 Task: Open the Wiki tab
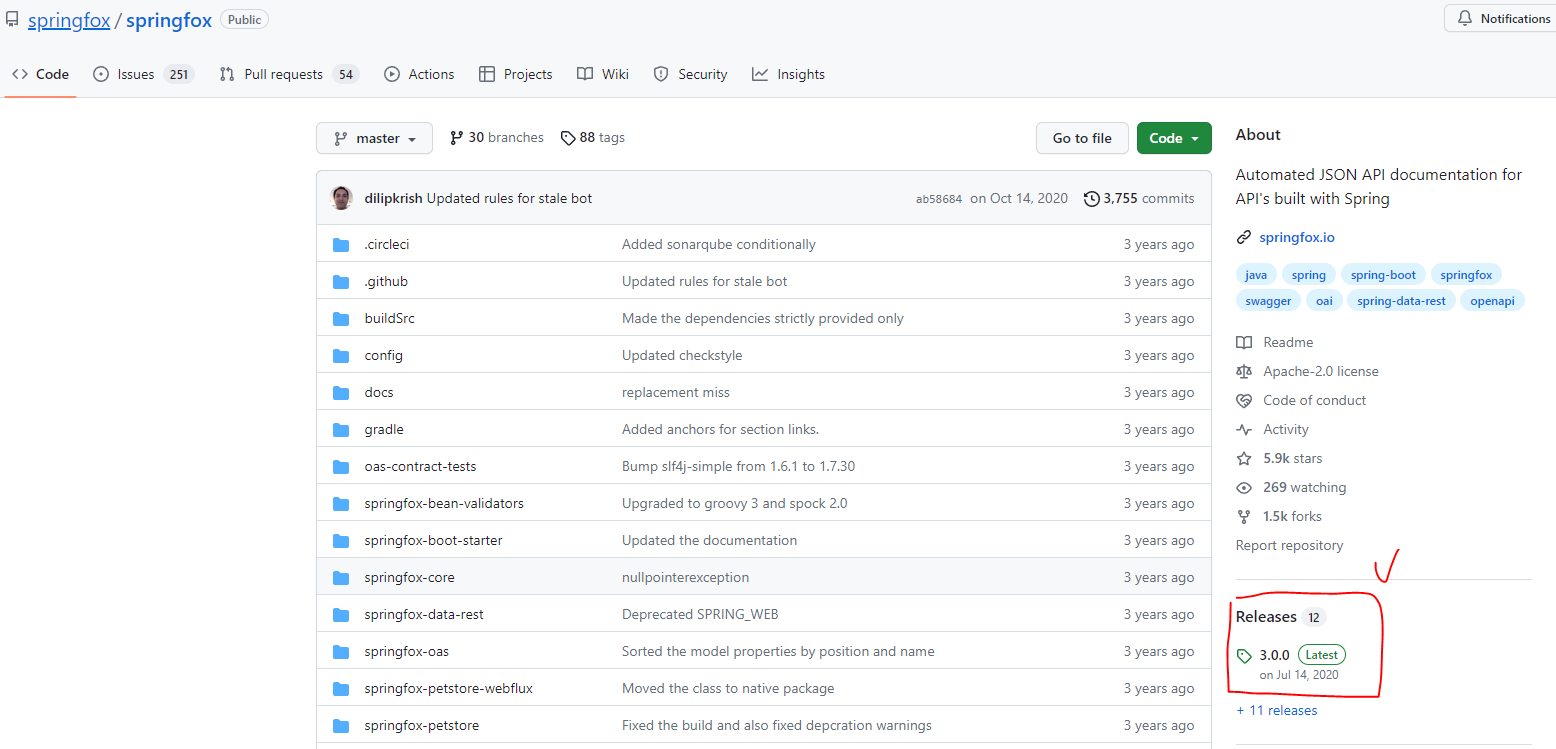point(603,74)
